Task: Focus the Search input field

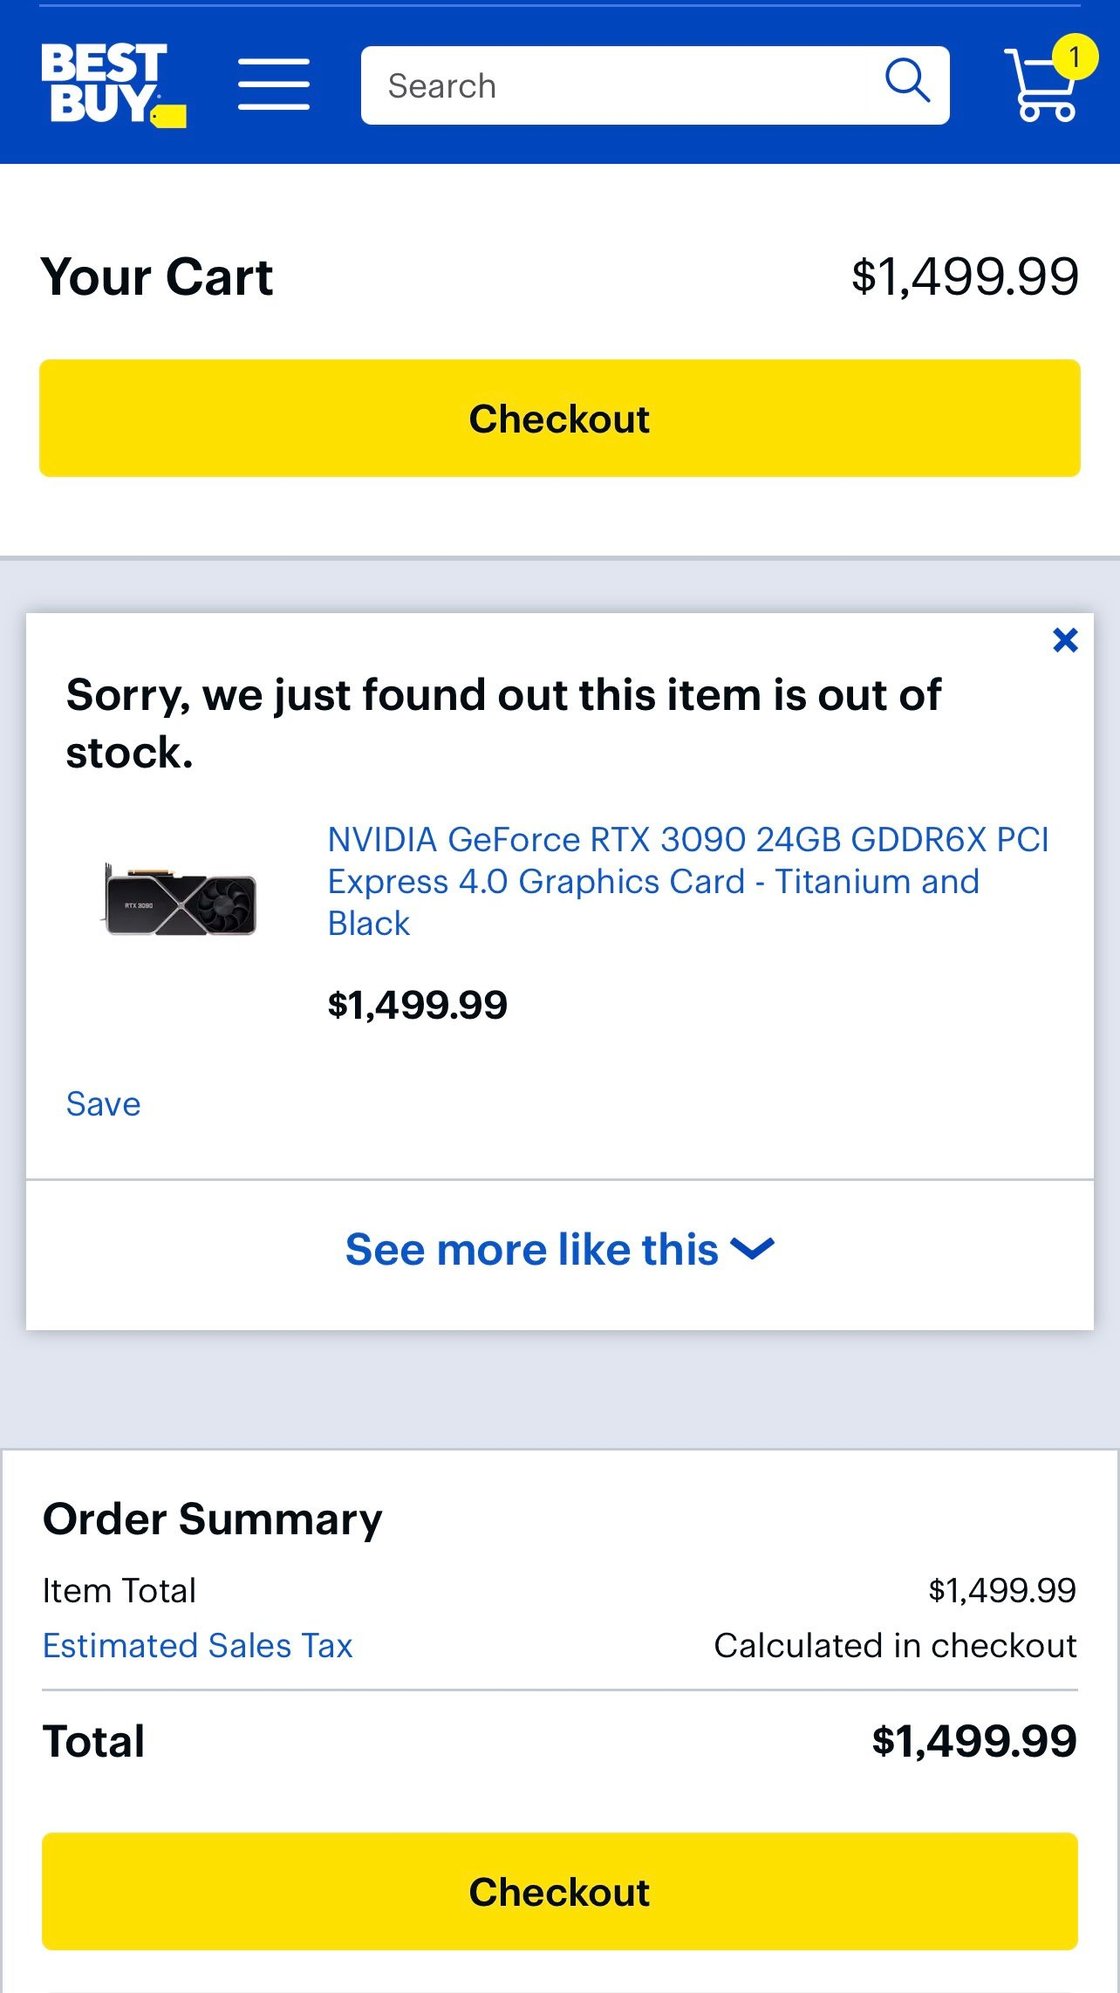Action: point(620,86)
